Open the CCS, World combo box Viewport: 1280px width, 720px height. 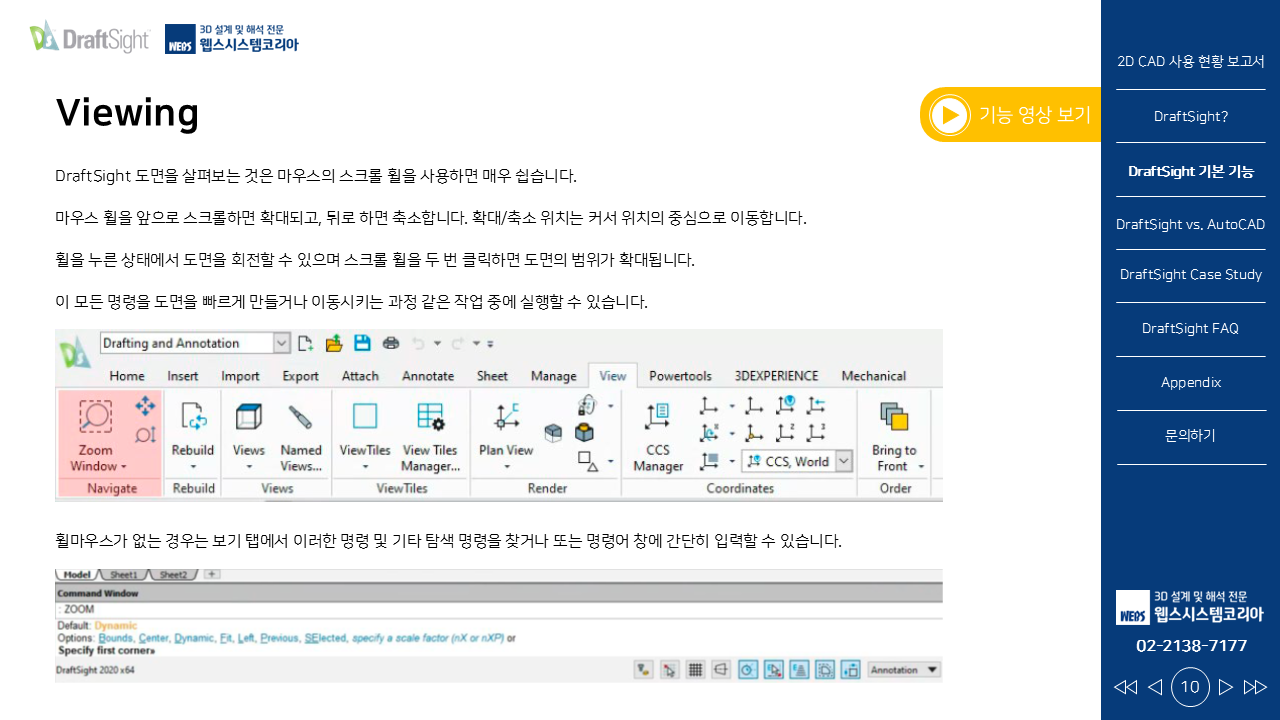(797, 461)
